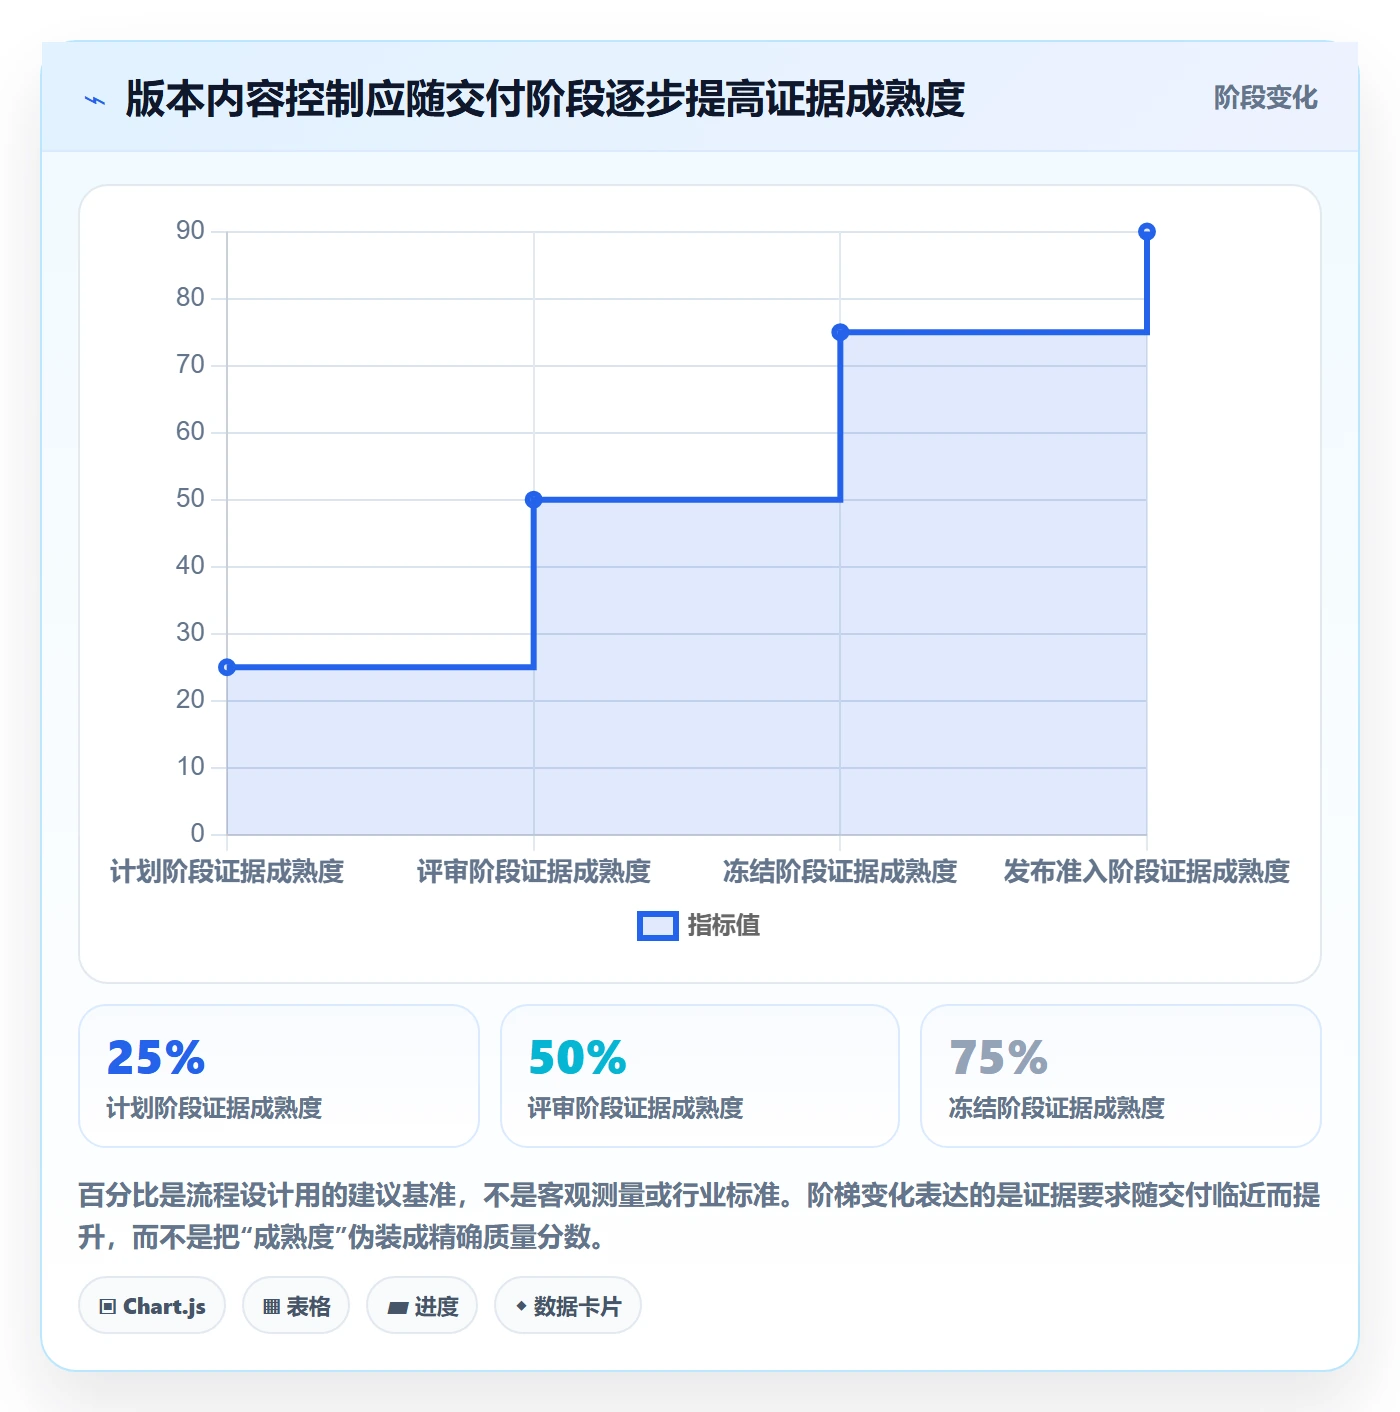Image resolution: width=1400 pixels, height=1412 pixels.
Task: Click the y-axis tick label 60
Action: 190,432
